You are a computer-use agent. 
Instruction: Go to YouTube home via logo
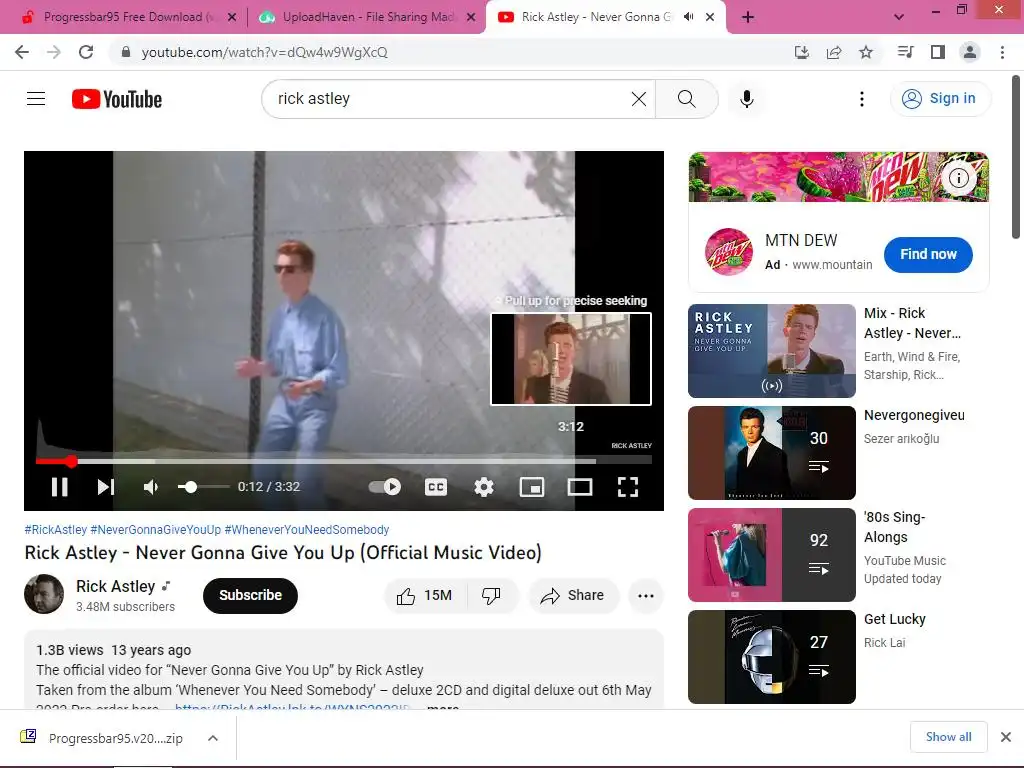[117, 99]
